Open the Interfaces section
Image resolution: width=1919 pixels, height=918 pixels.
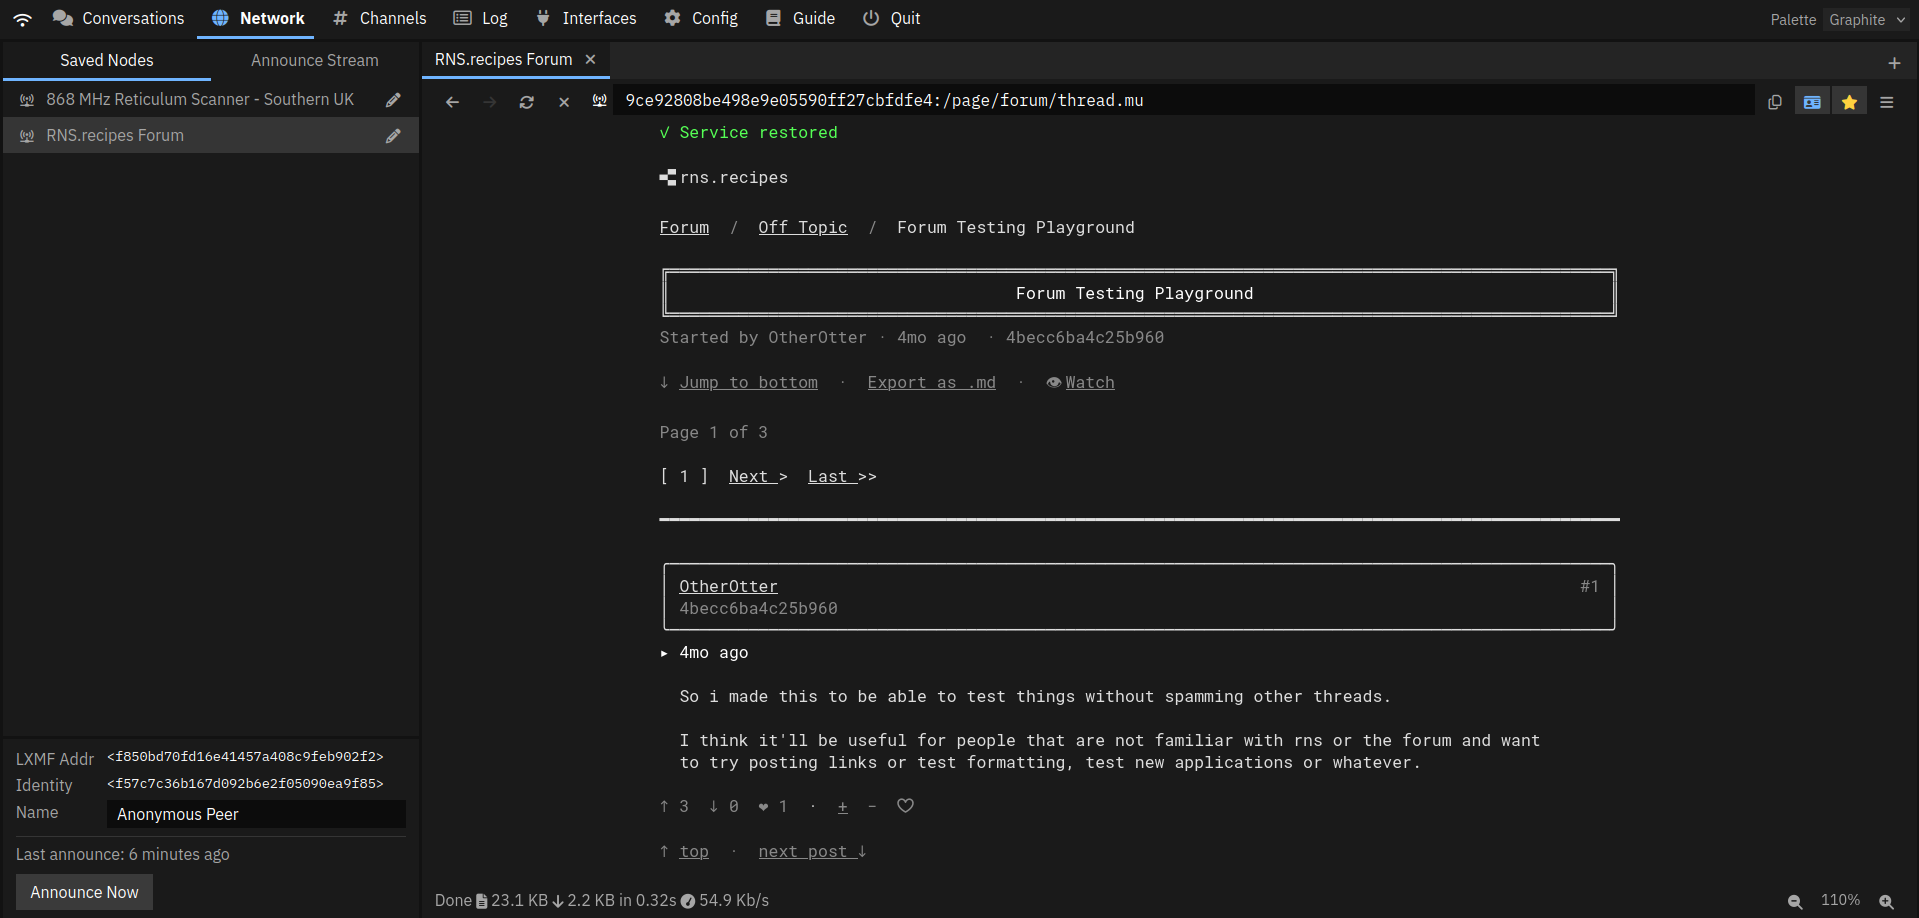point(586,19)
